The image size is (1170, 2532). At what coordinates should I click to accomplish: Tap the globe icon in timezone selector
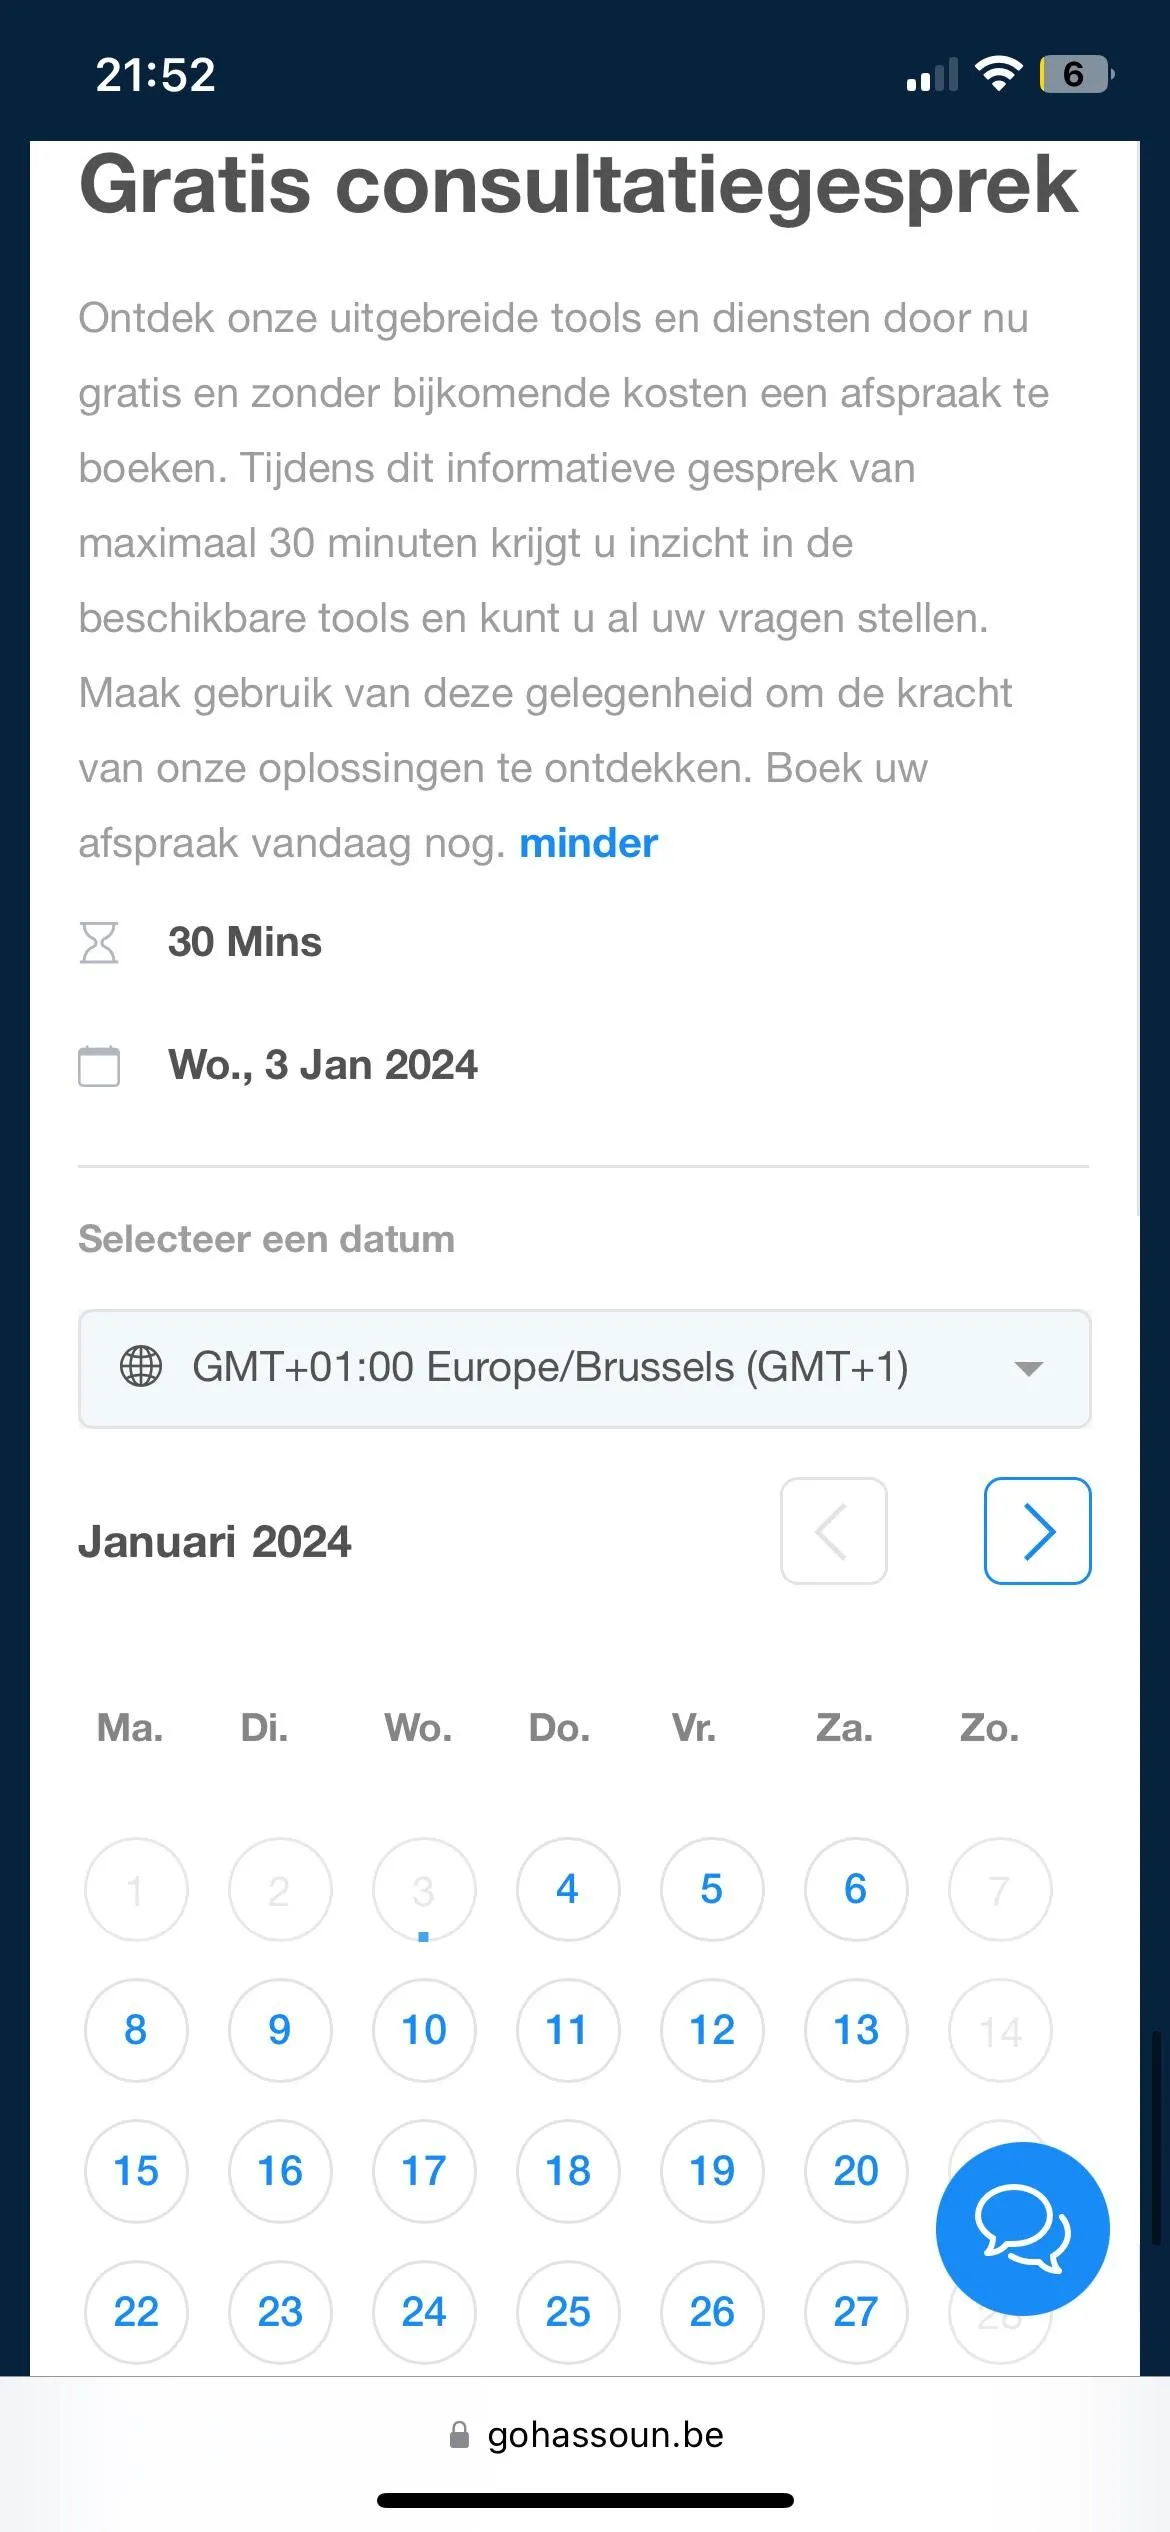point(141,1366)
